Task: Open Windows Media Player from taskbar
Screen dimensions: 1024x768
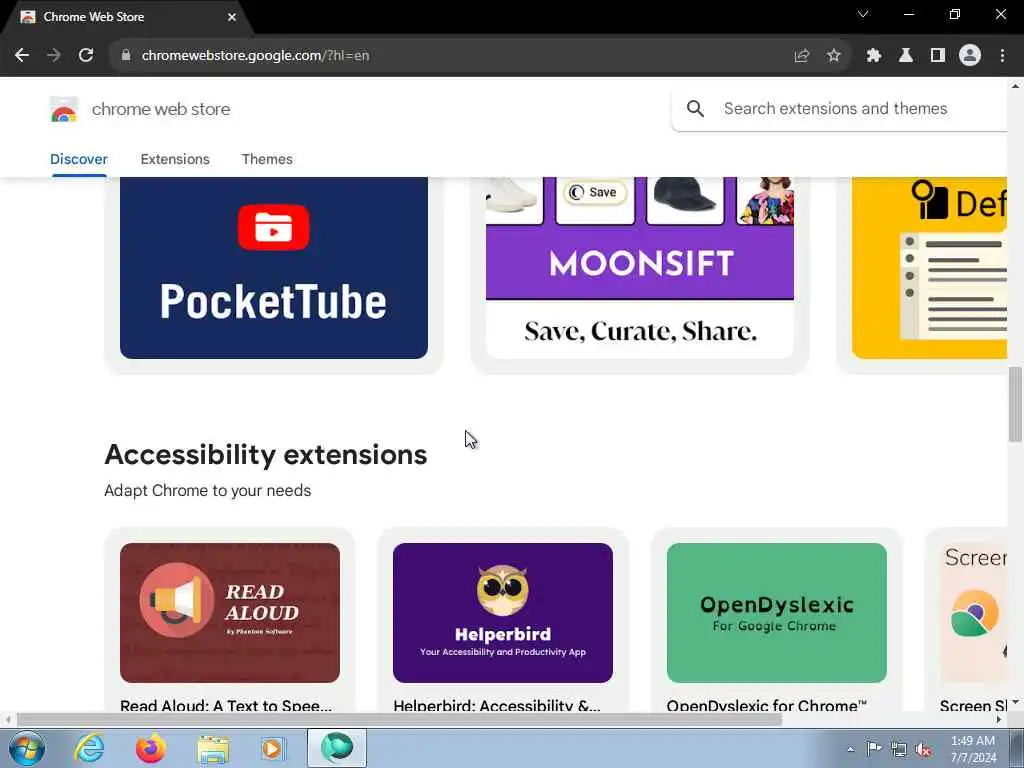Action: [274, 748]
